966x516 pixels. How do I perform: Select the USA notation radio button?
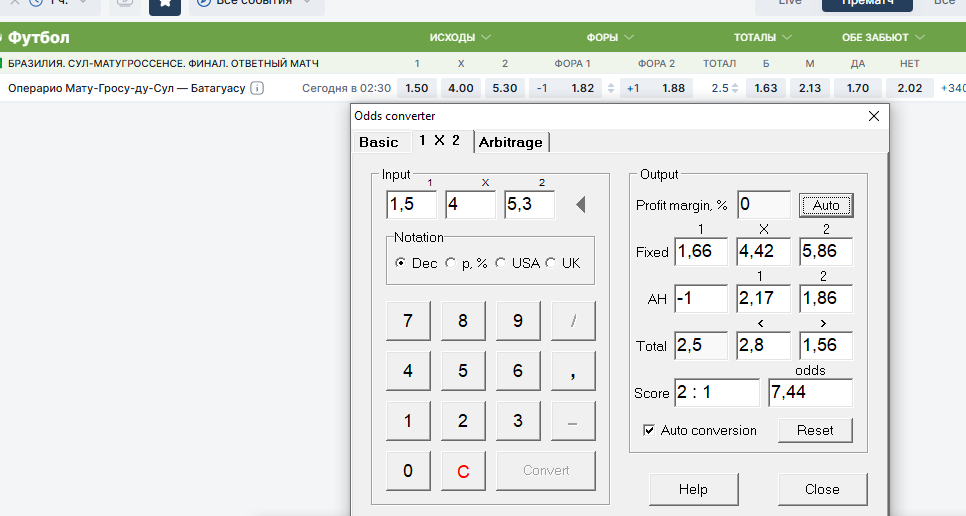pyautogui.click(x=500, y=263)
